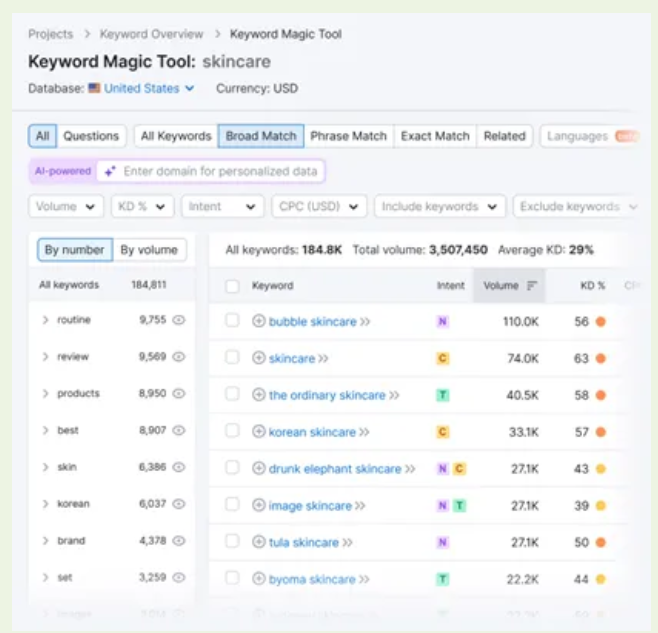Click the T intent badge for the ordinary skincare
This screenshot has height=633, width=658.
pos(442,395)
